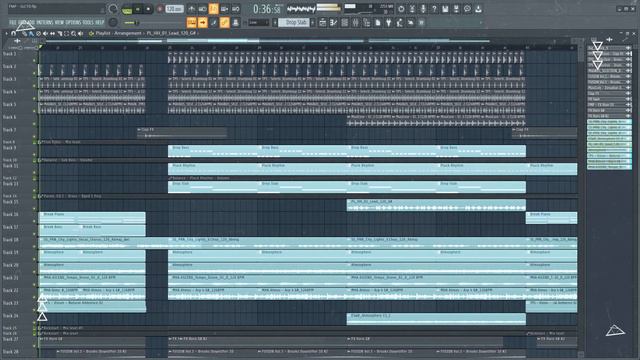Choose the Select (dashed box) tool in playlist
This screenshot has height=360, width=640.
[x=67, y=33]
